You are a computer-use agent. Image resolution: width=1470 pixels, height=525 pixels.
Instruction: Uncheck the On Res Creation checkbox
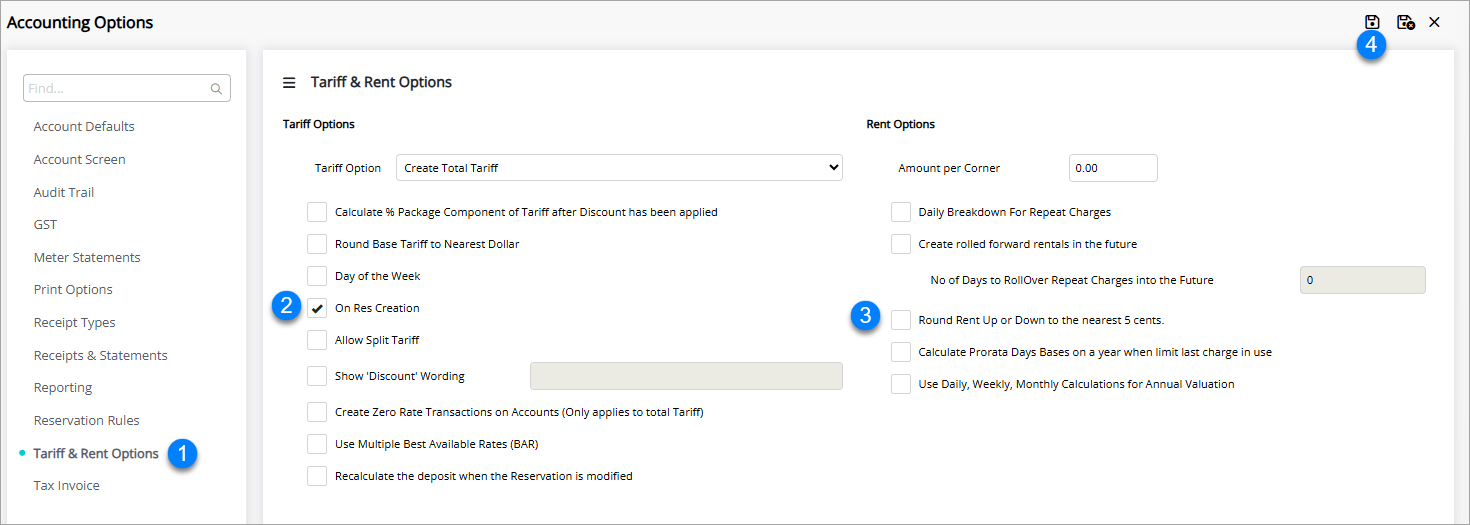317,308
